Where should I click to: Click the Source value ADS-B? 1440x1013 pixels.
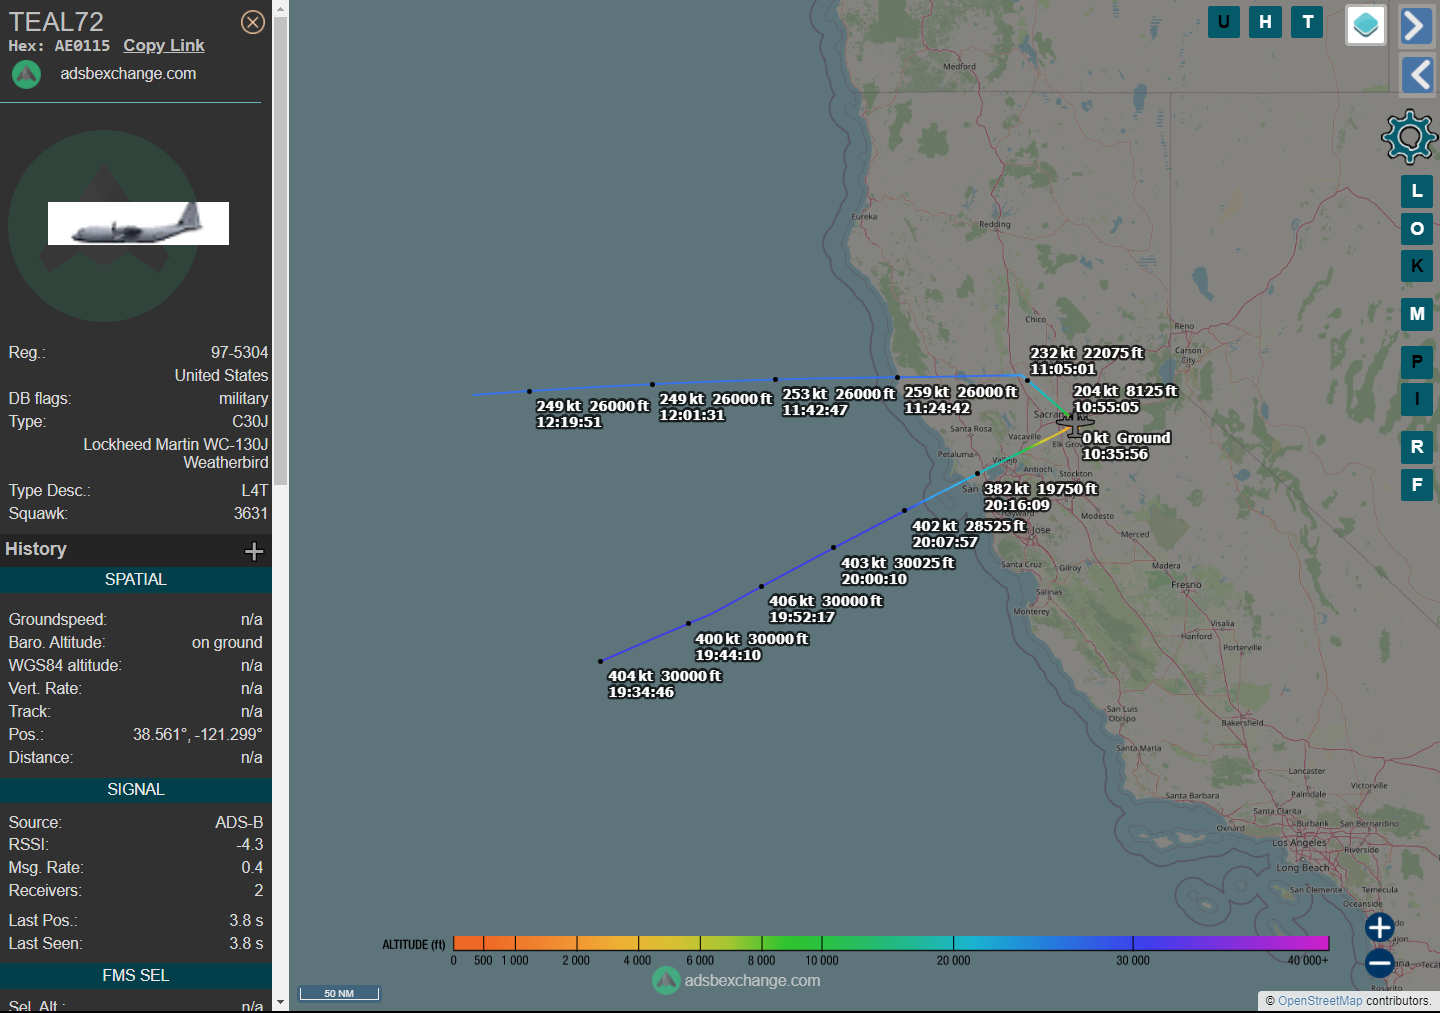click(239, 823)
